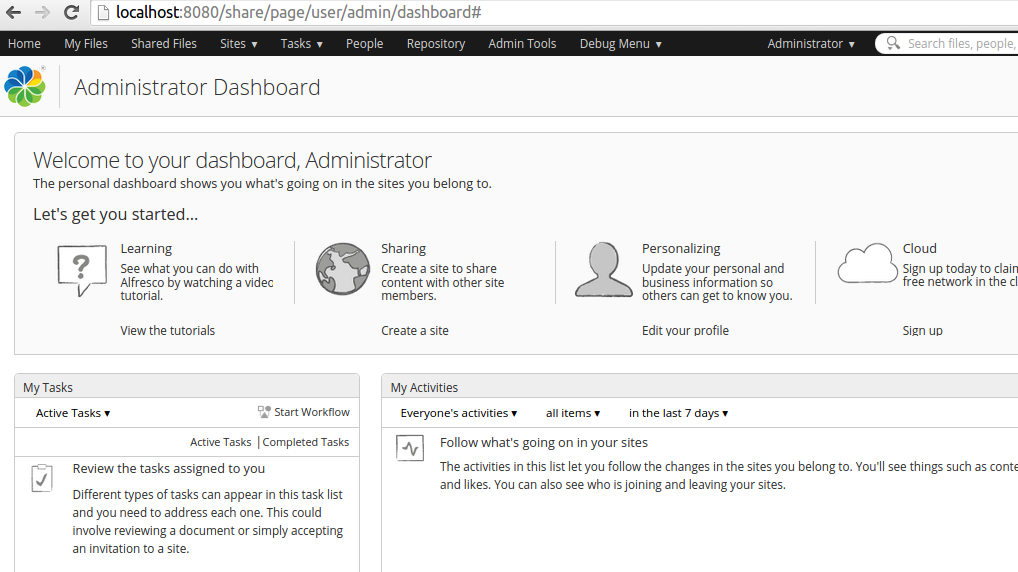The image size is (1018, 572).
Task: Expand the Debug Menu dropdown
Action: 621,44
